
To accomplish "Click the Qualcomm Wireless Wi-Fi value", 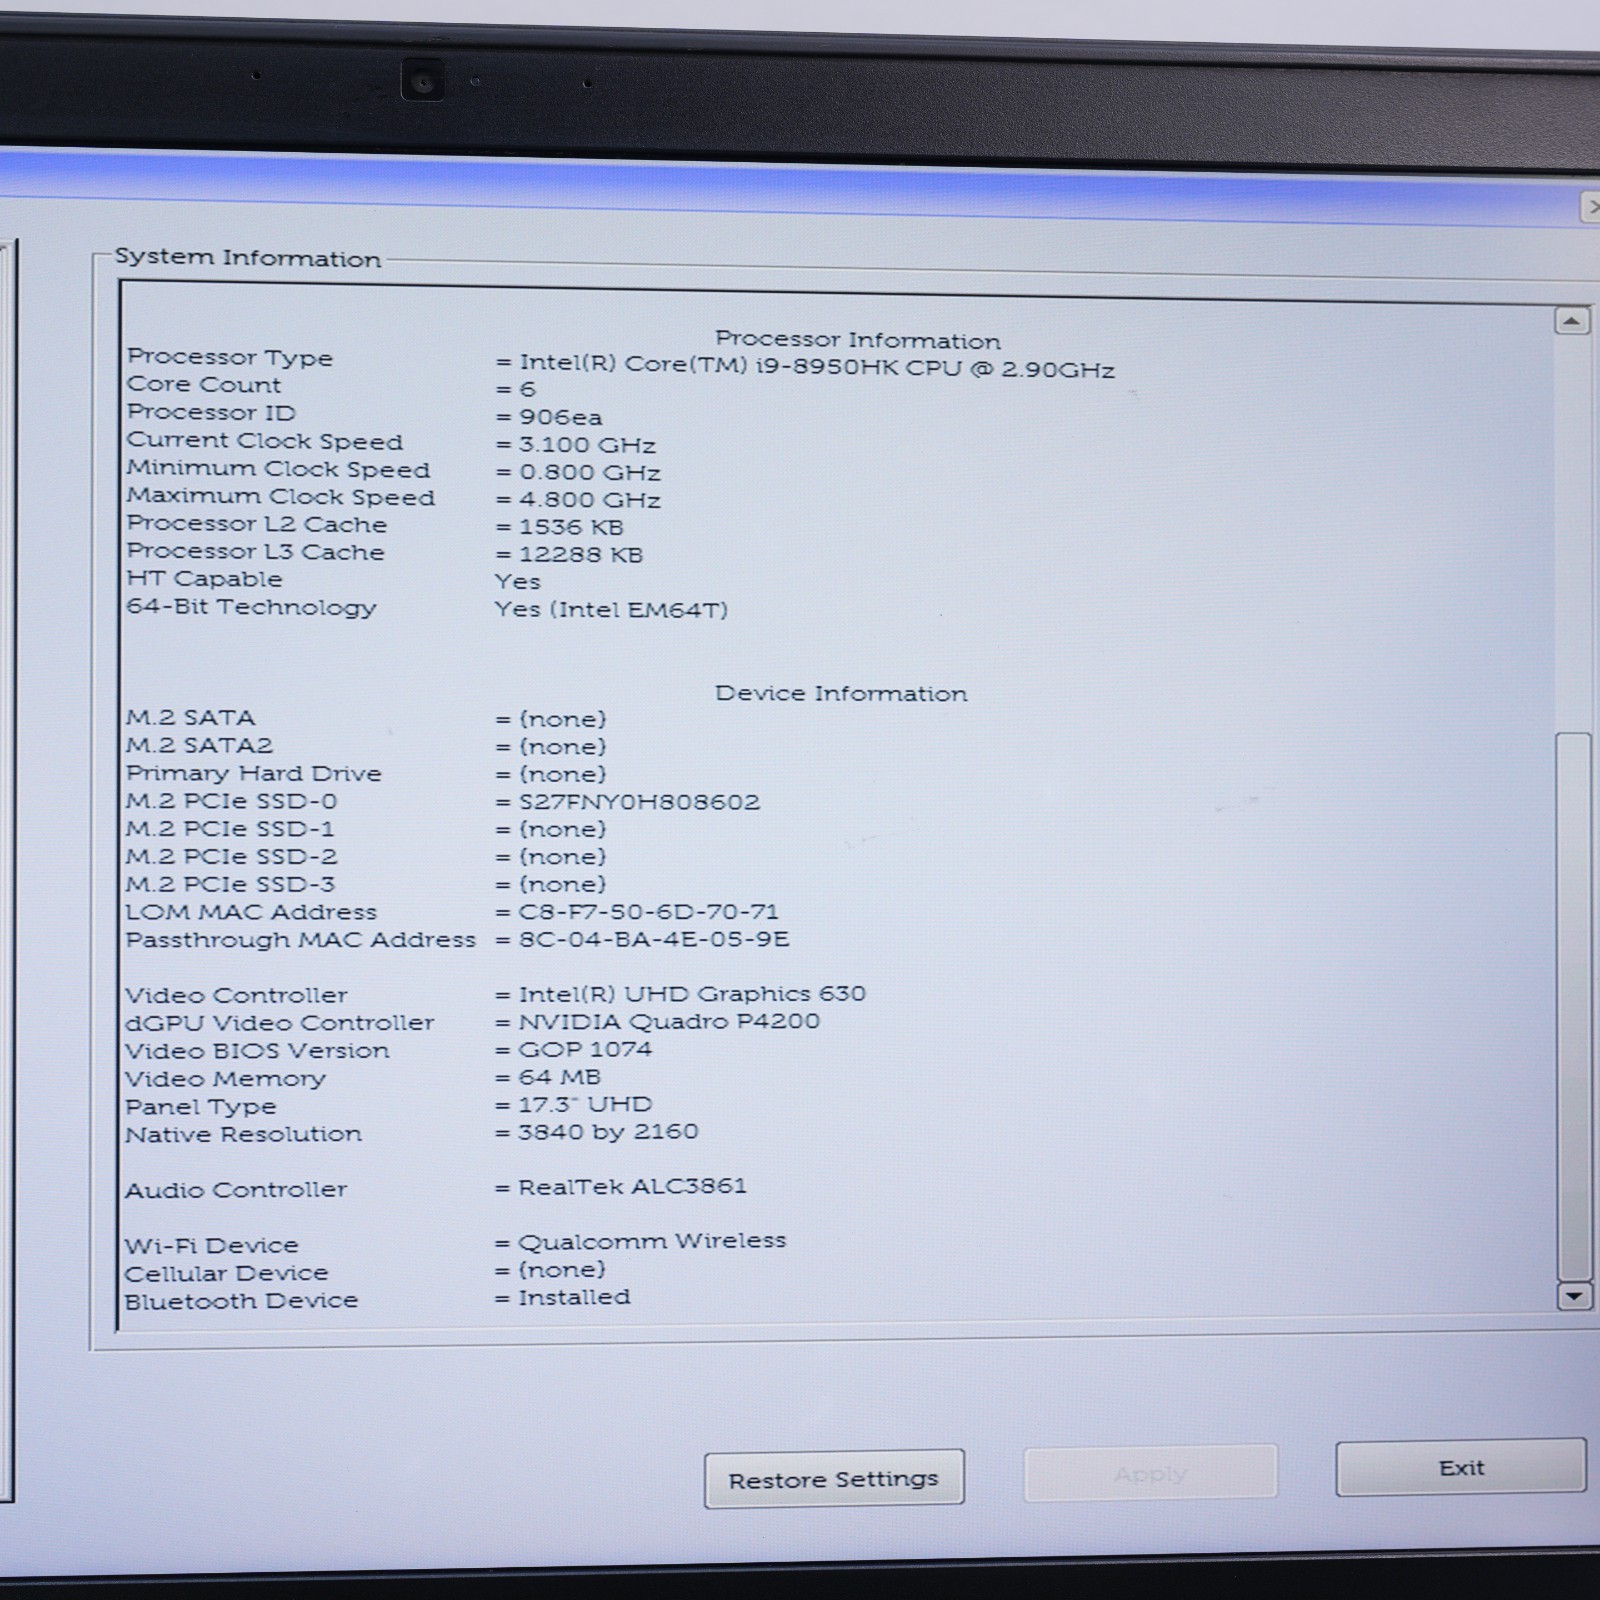I will (x=652, y=1242).
